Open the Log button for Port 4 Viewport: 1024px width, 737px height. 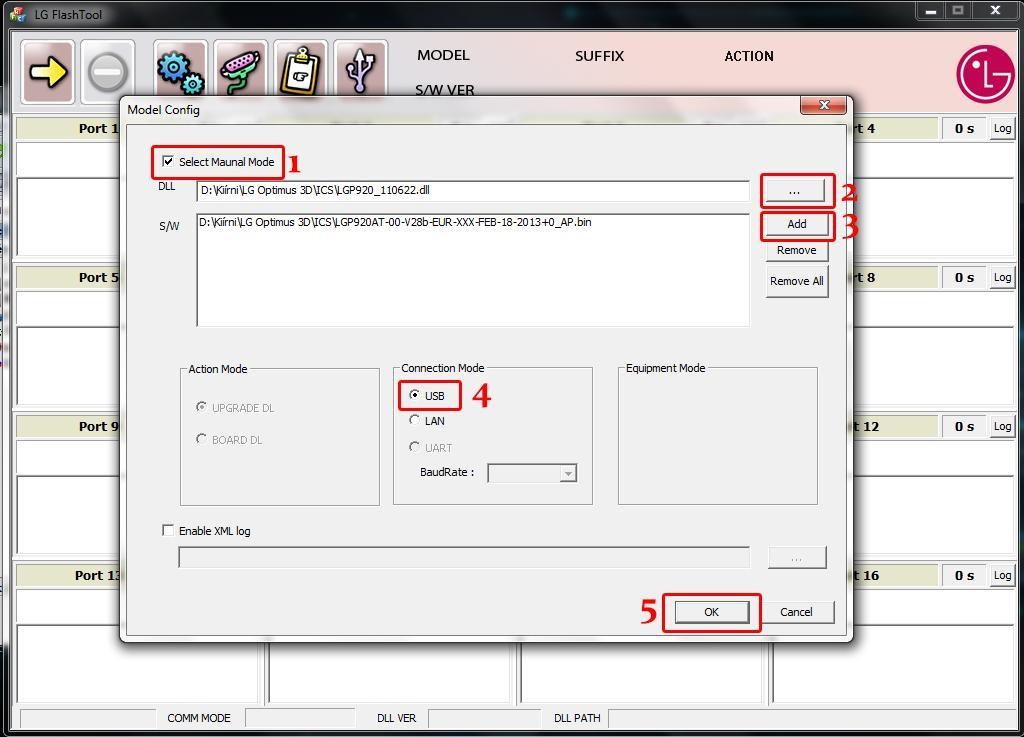point(1002,129)
